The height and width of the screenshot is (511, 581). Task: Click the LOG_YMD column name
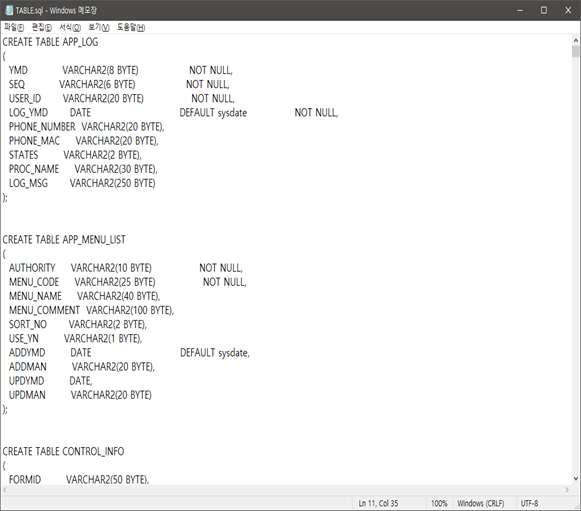(x=28, y=113)
